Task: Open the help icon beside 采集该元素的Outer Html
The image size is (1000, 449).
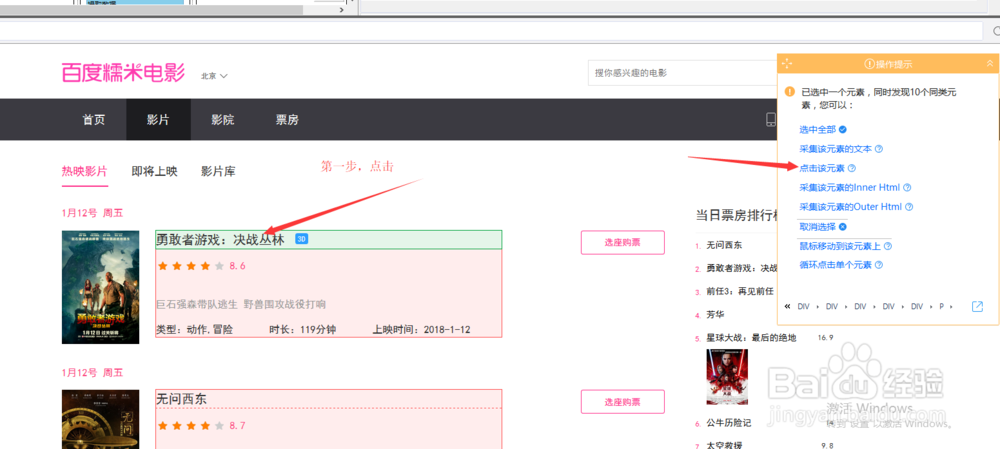Action: click(x=909, y=207)
